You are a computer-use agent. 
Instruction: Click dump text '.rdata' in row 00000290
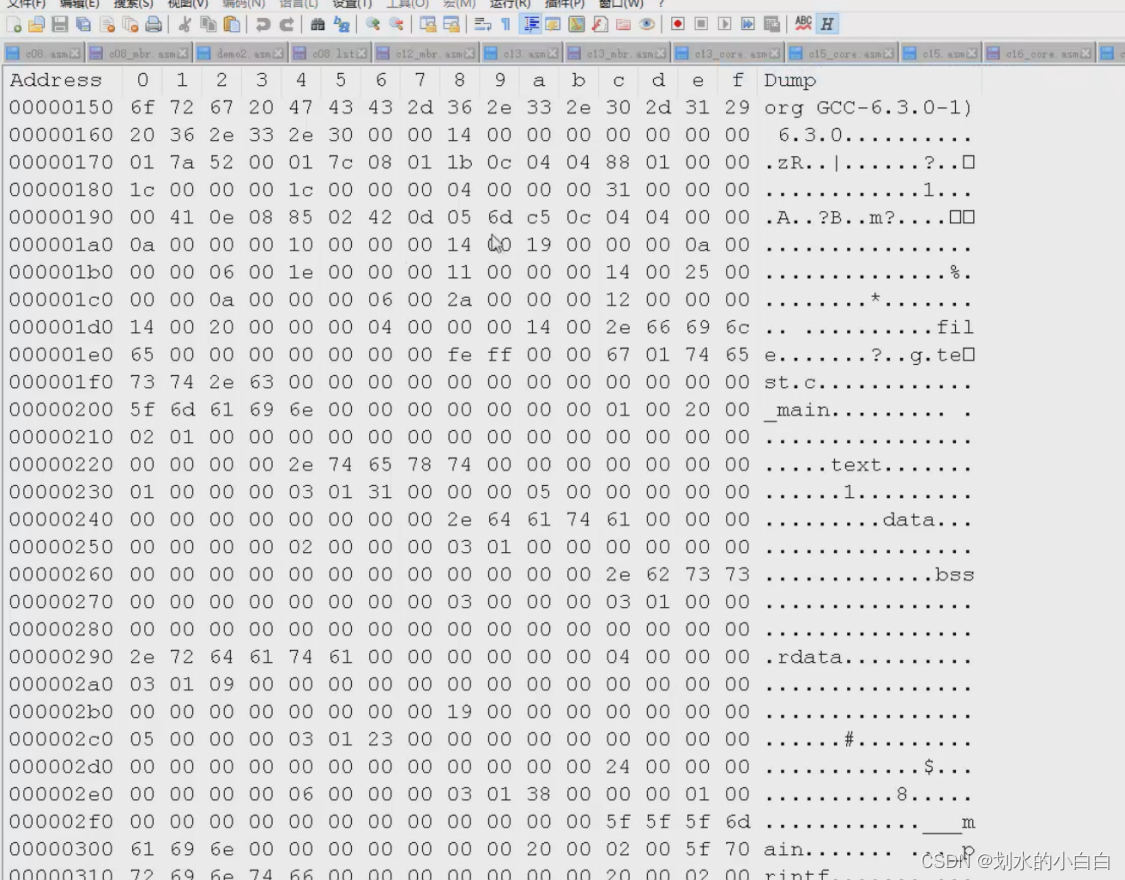(804, 657)
